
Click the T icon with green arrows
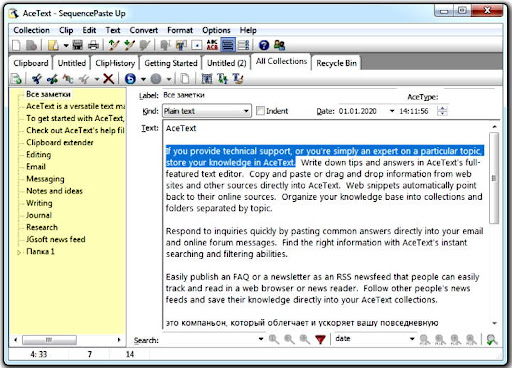(222, 79)
